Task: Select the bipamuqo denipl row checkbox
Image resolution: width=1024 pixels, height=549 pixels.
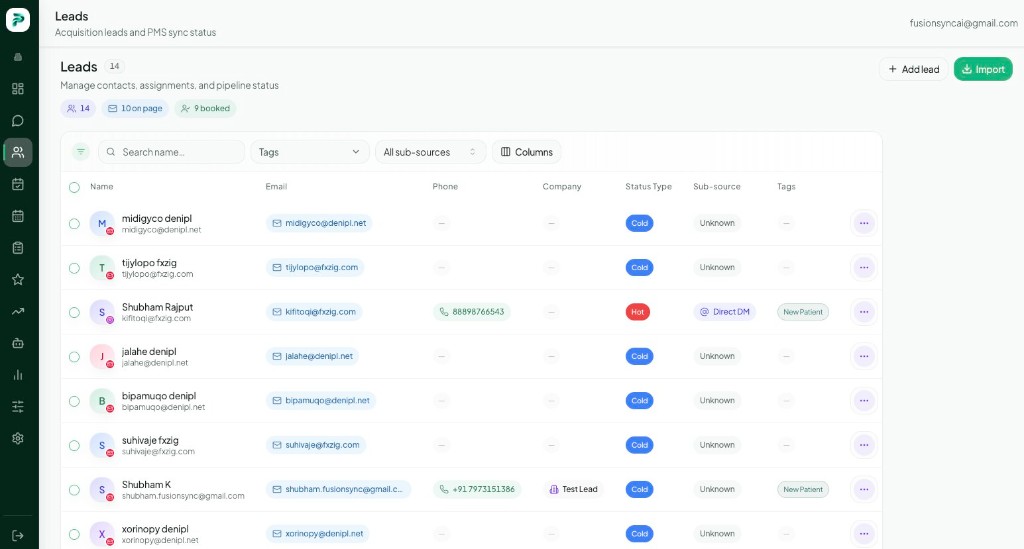Action: click(74, 401)
